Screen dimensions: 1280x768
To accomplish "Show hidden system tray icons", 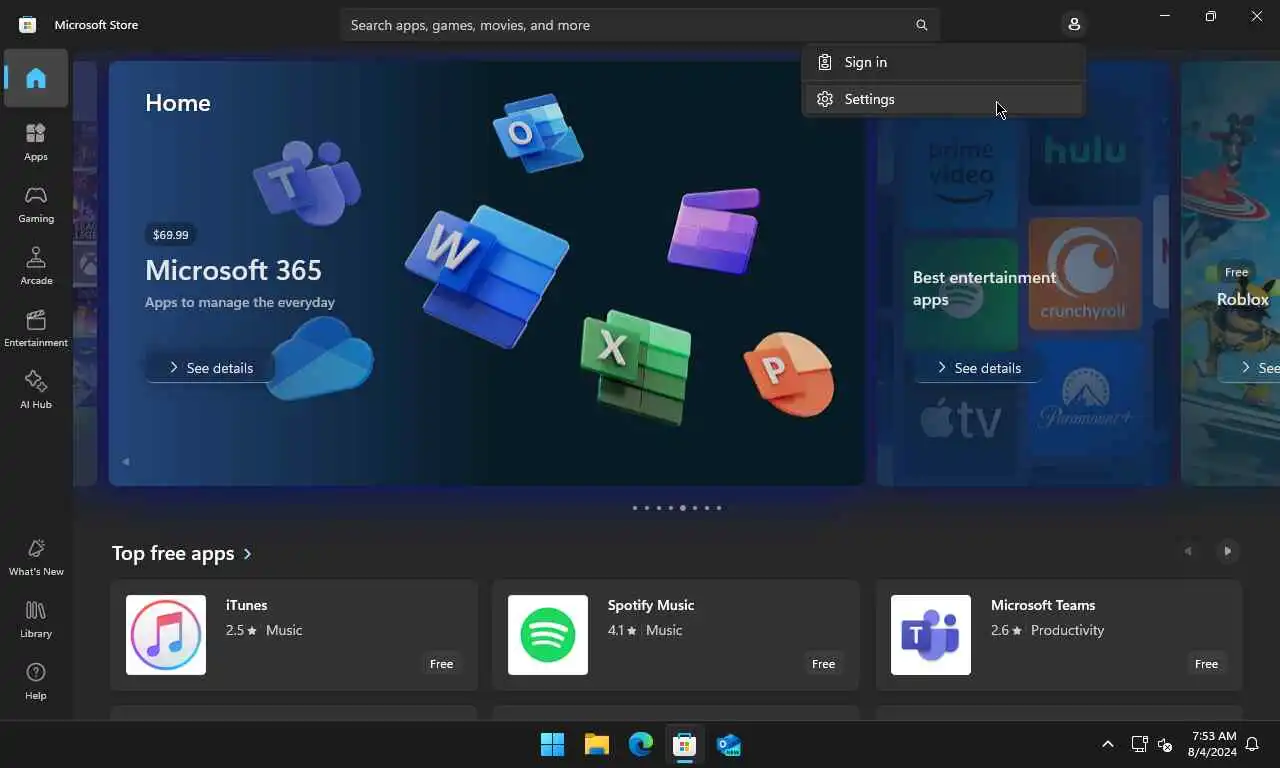I will point(1107,745).
